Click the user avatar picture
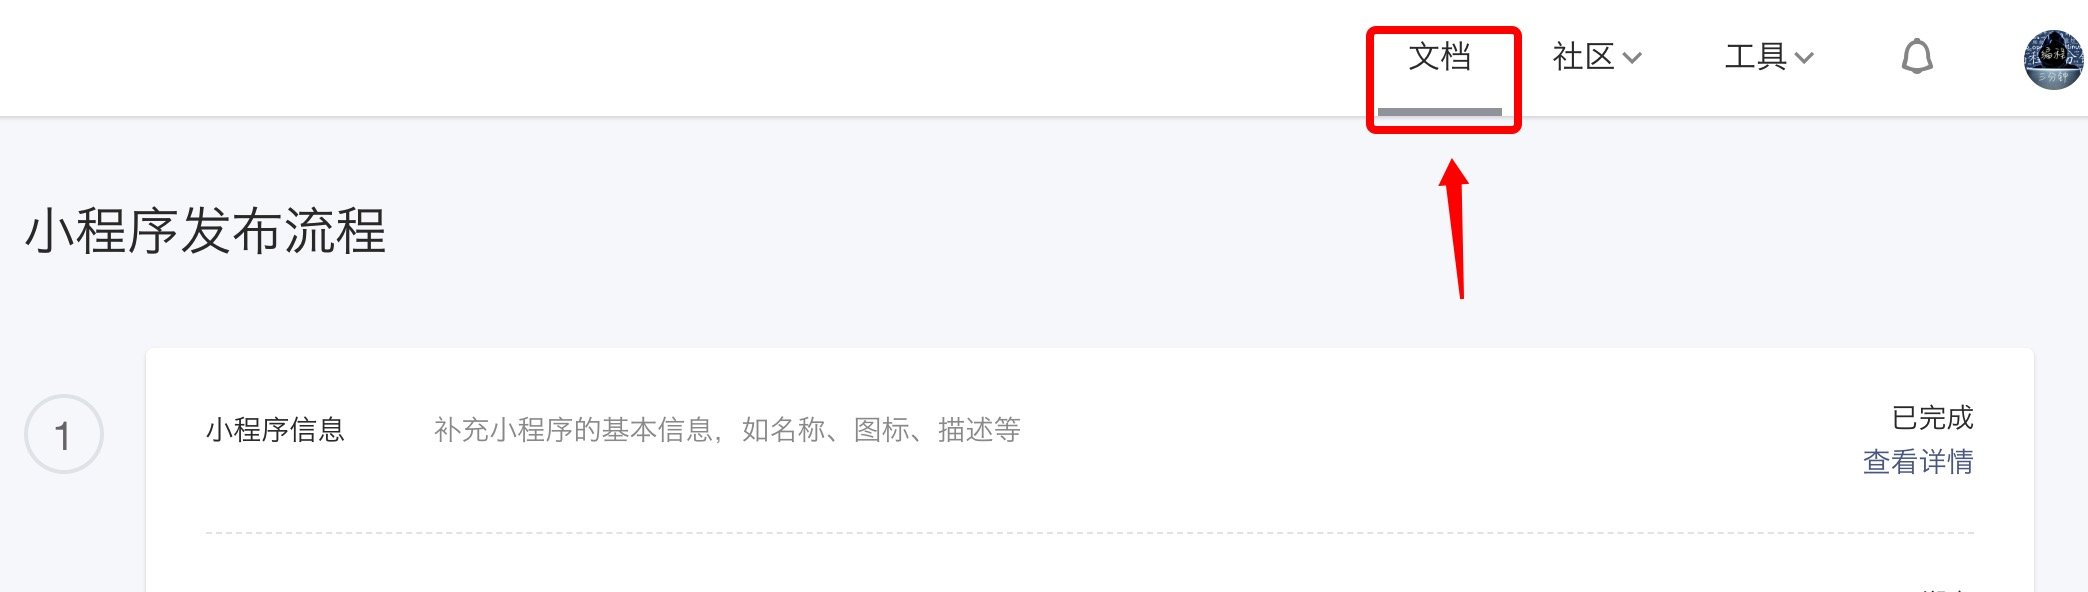 pos(2054,59)
